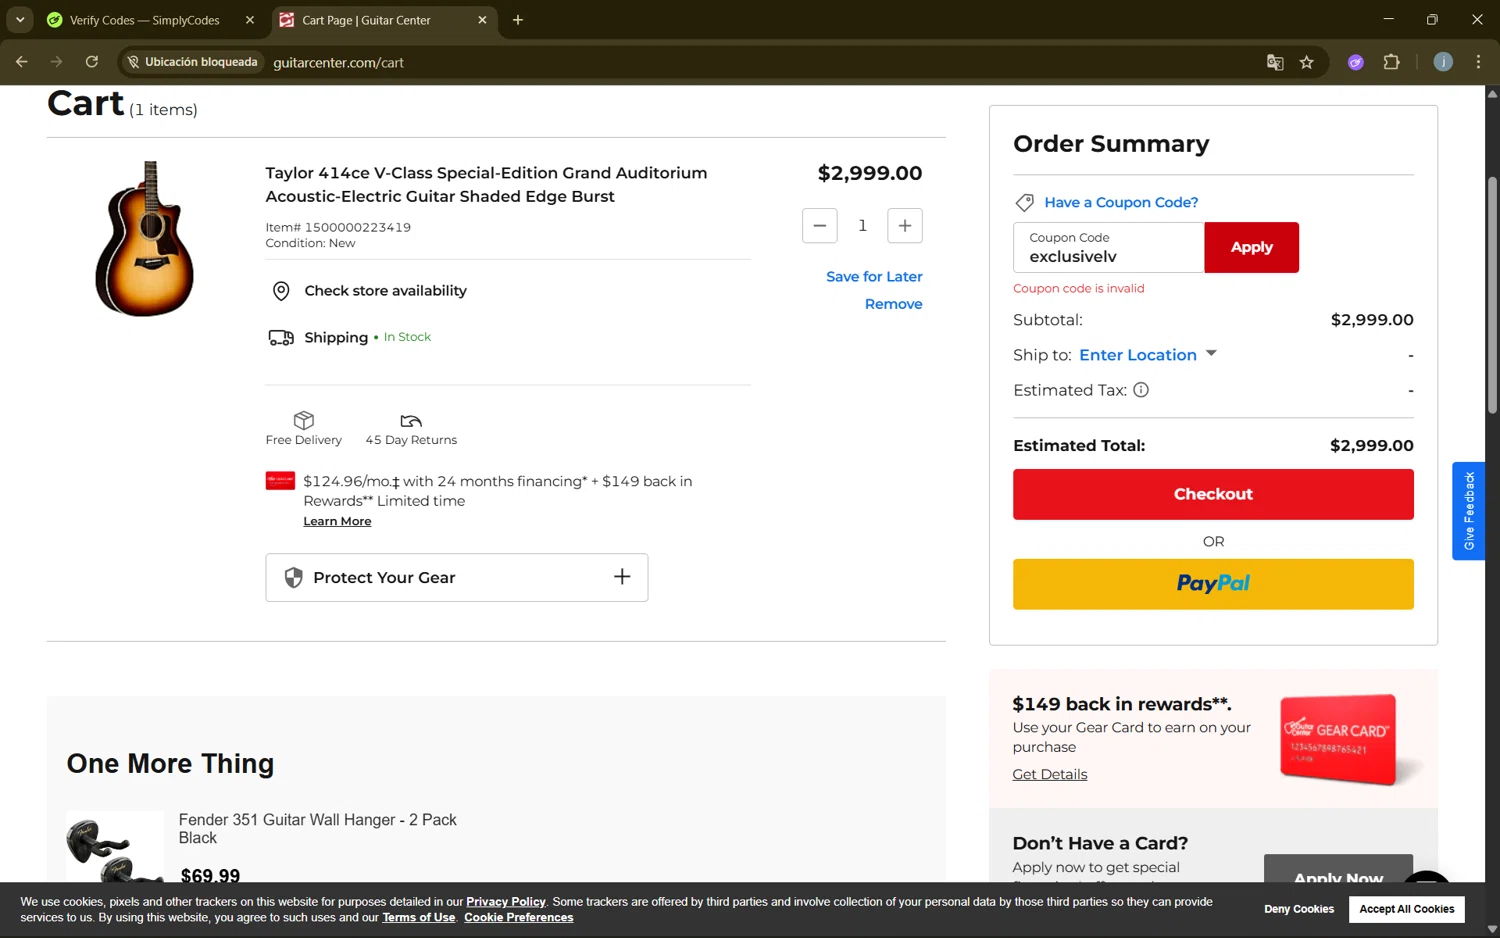Switch to the Verify Codes SimplyCodes tab
The width and height of the screenshot is (1500, 938).
point(144,20)
